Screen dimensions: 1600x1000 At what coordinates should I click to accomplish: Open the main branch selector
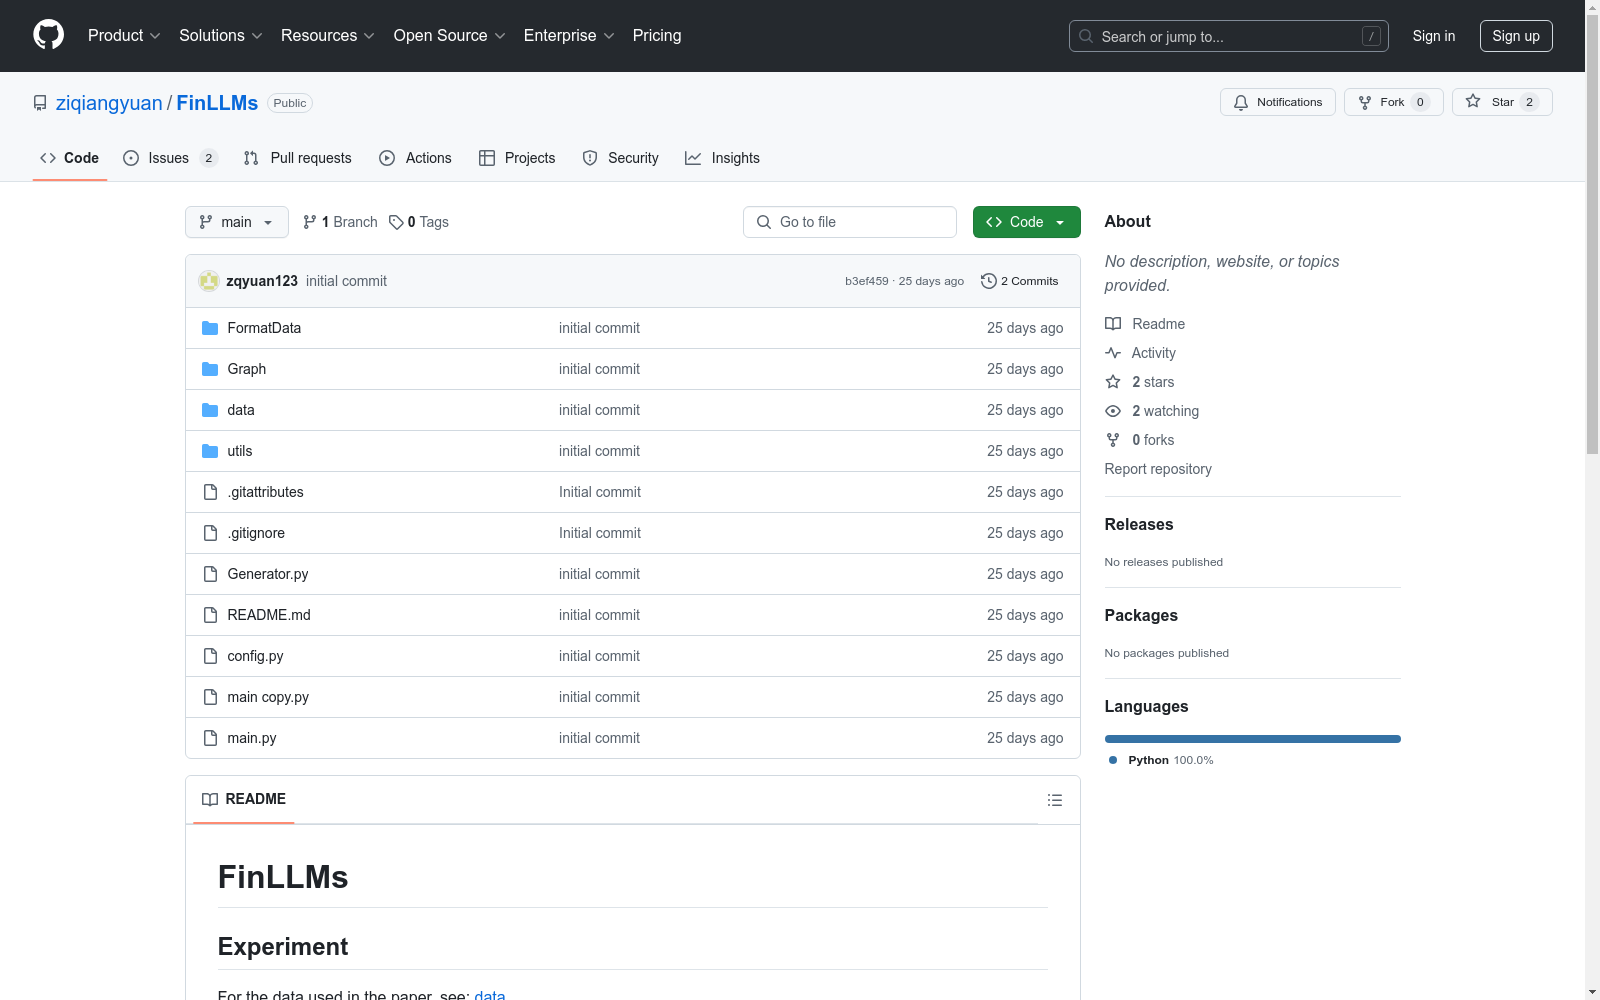coord(237,222)
